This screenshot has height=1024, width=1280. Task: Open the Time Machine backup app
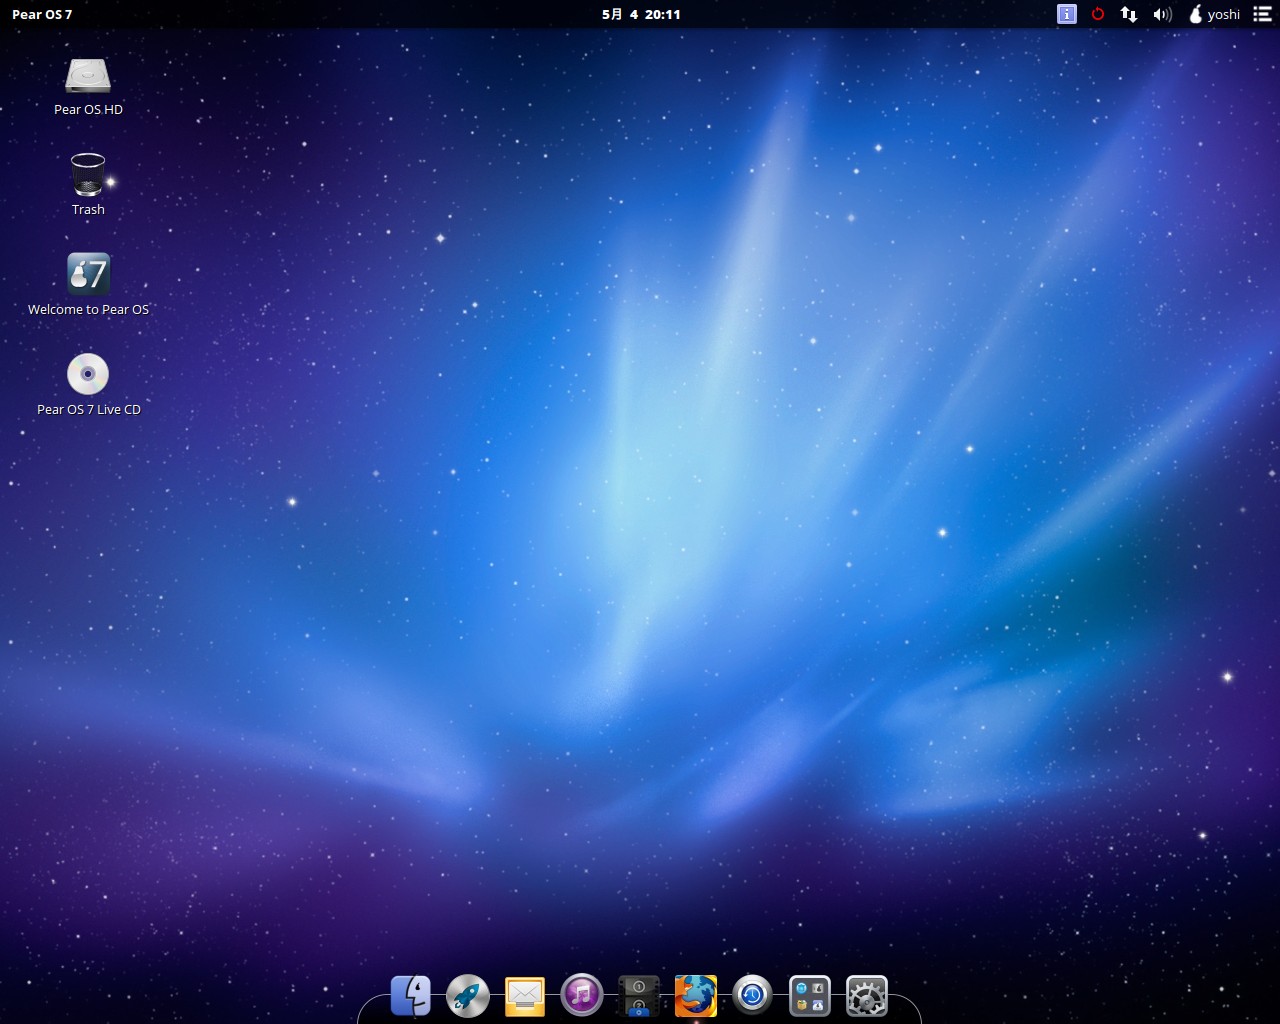click(752, 996)
